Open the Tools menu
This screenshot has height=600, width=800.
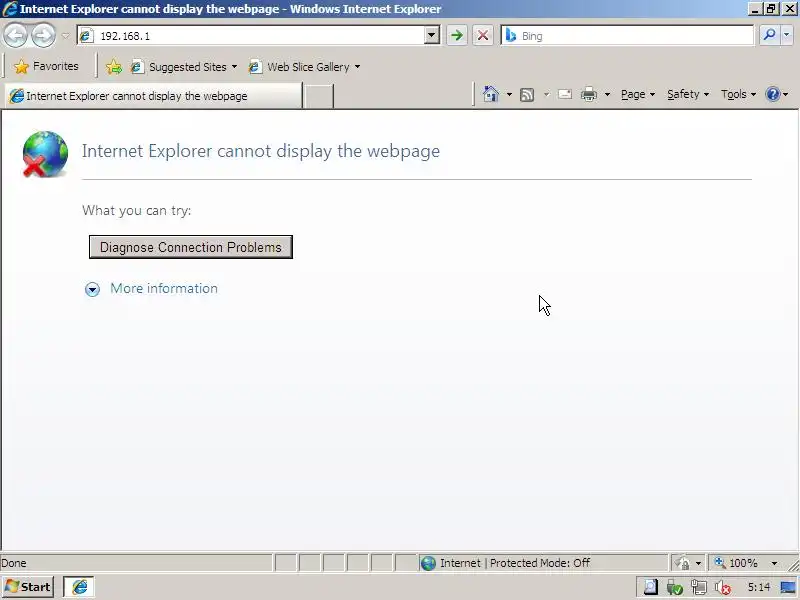point(738,94)
